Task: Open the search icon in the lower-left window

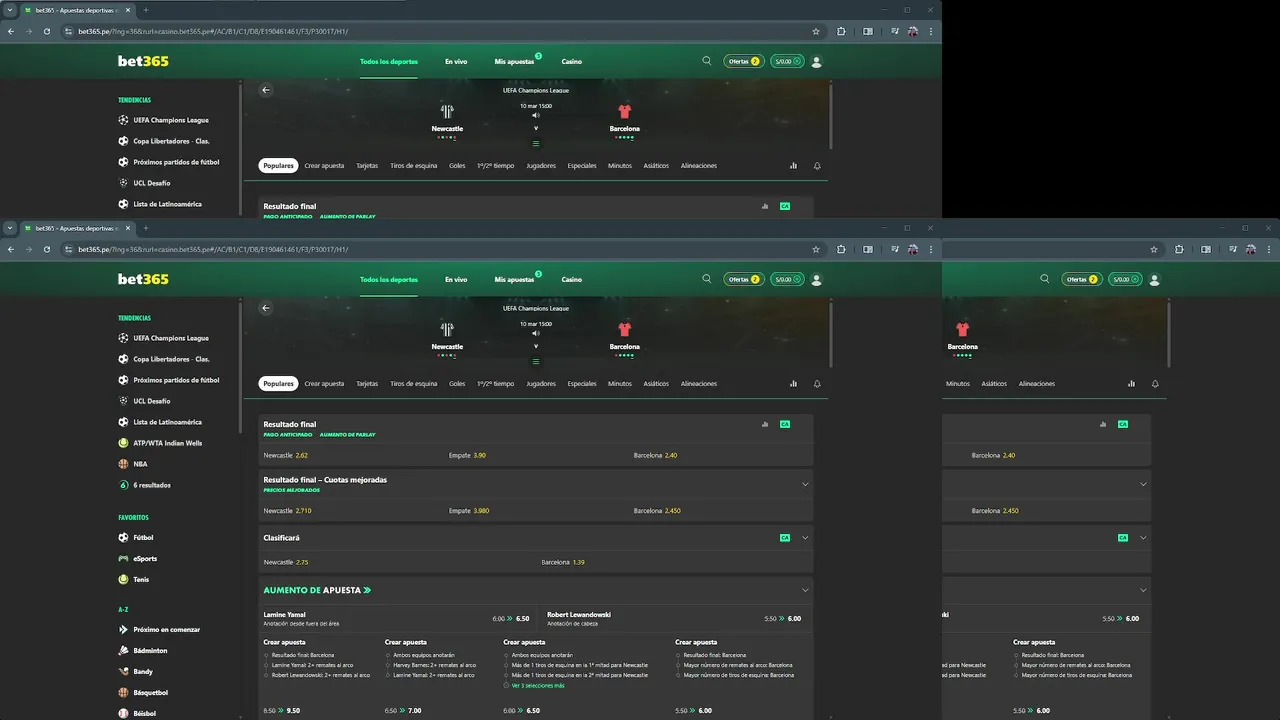Action: point(707,279)
